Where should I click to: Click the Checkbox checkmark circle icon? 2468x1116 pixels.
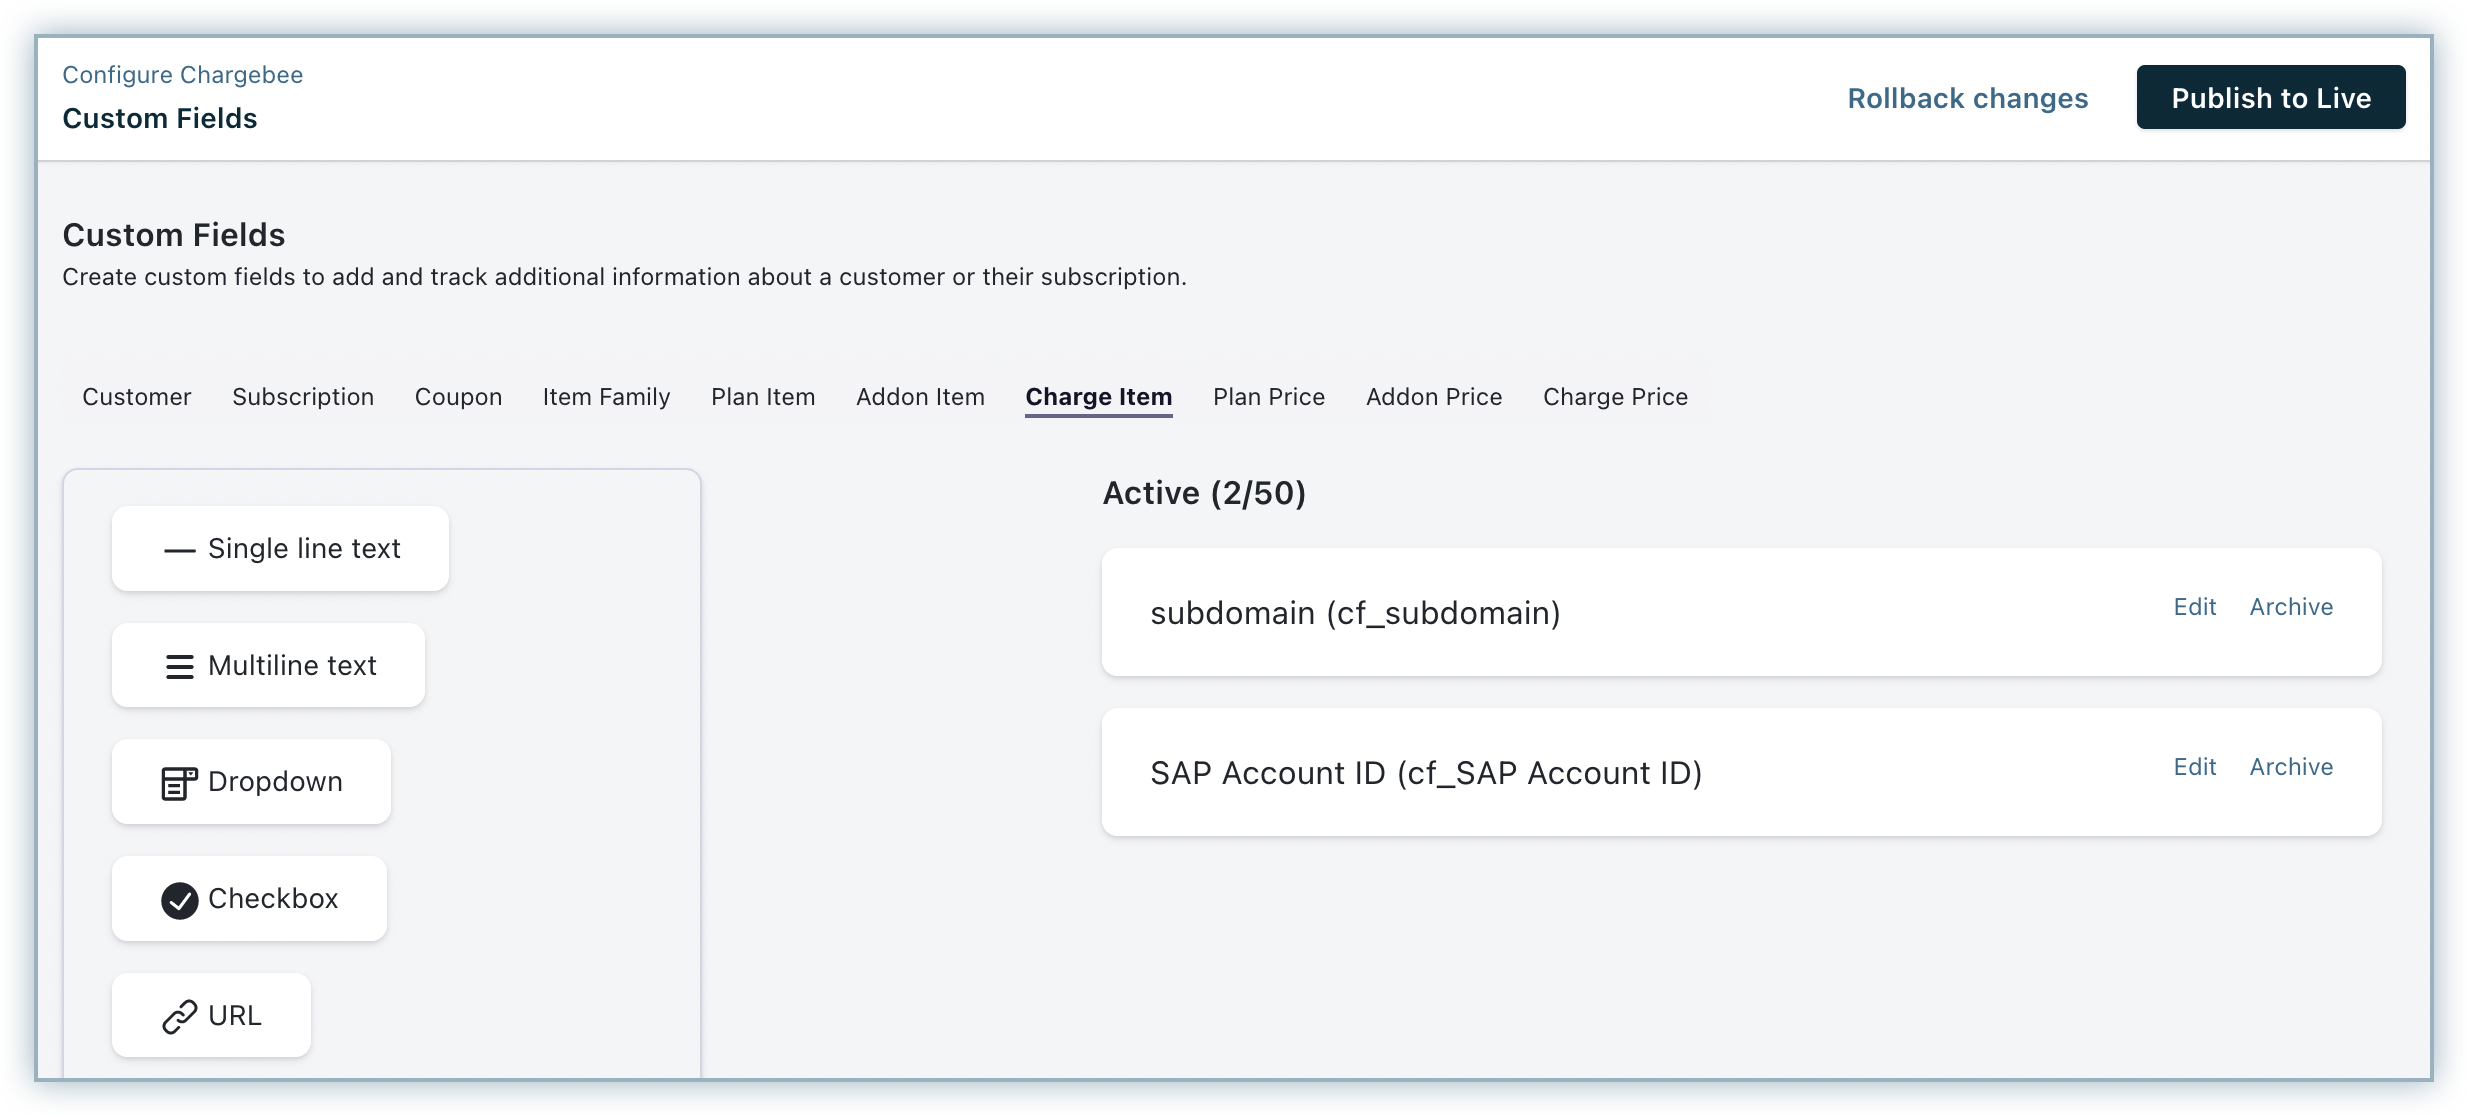click(x=179, y=900)
